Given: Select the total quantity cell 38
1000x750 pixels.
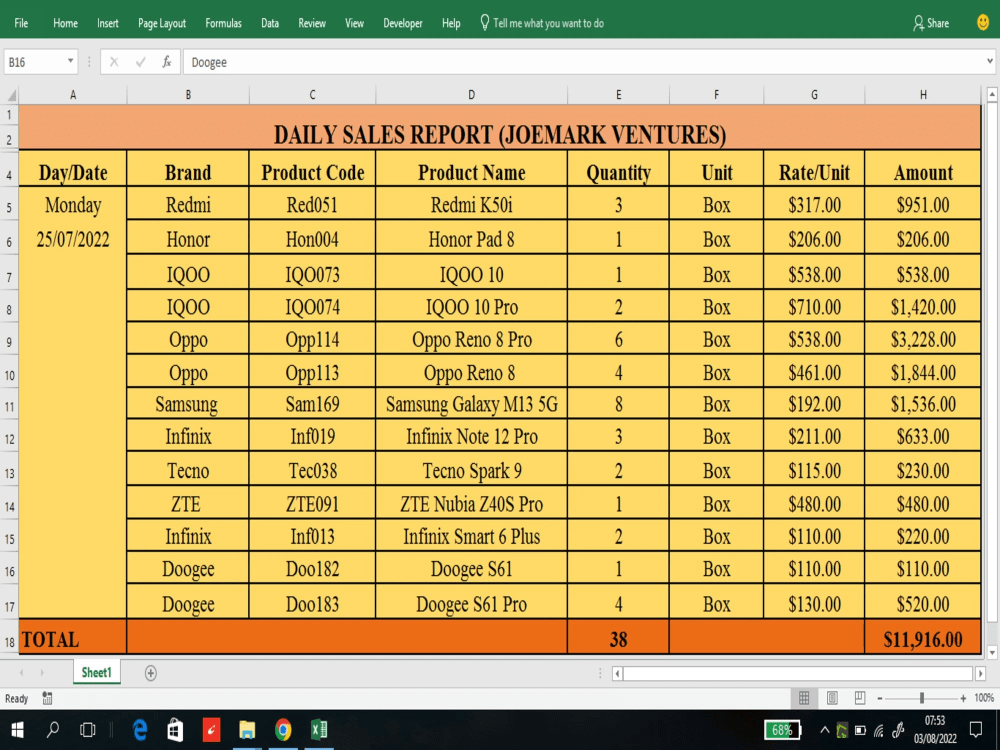Looking at the screenshot, I should [x=618, y=638].
